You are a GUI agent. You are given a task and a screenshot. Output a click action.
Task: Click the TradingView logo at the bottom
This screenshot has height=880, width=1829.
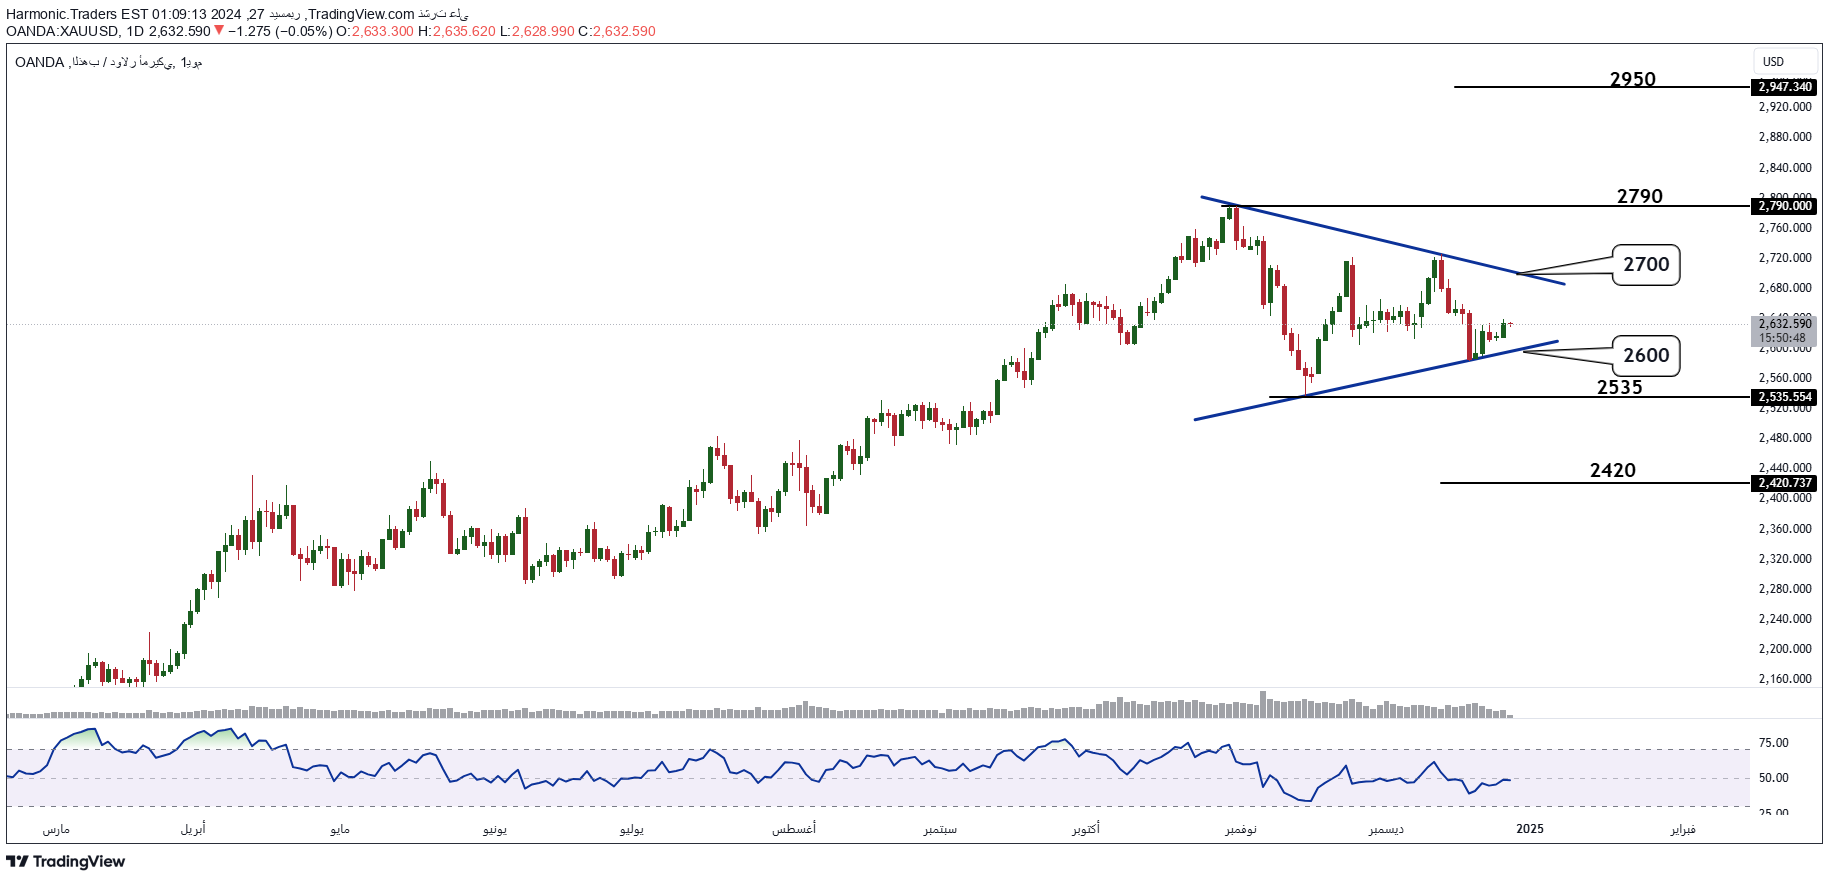[66, 861]
